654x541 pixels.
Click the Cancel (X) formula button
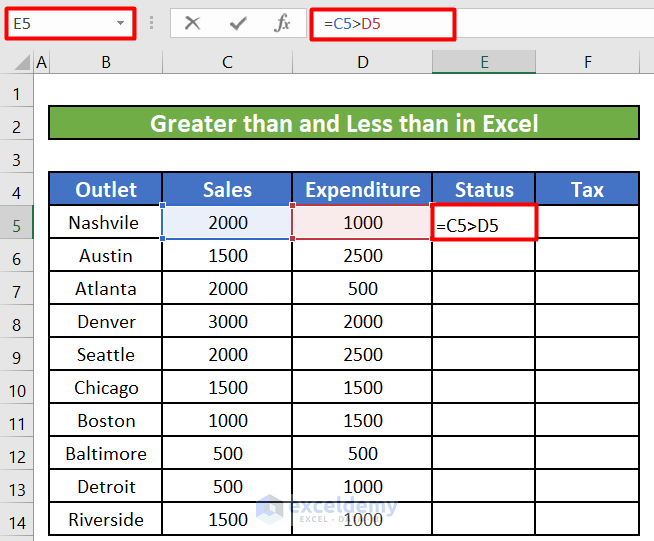(192, 23)
